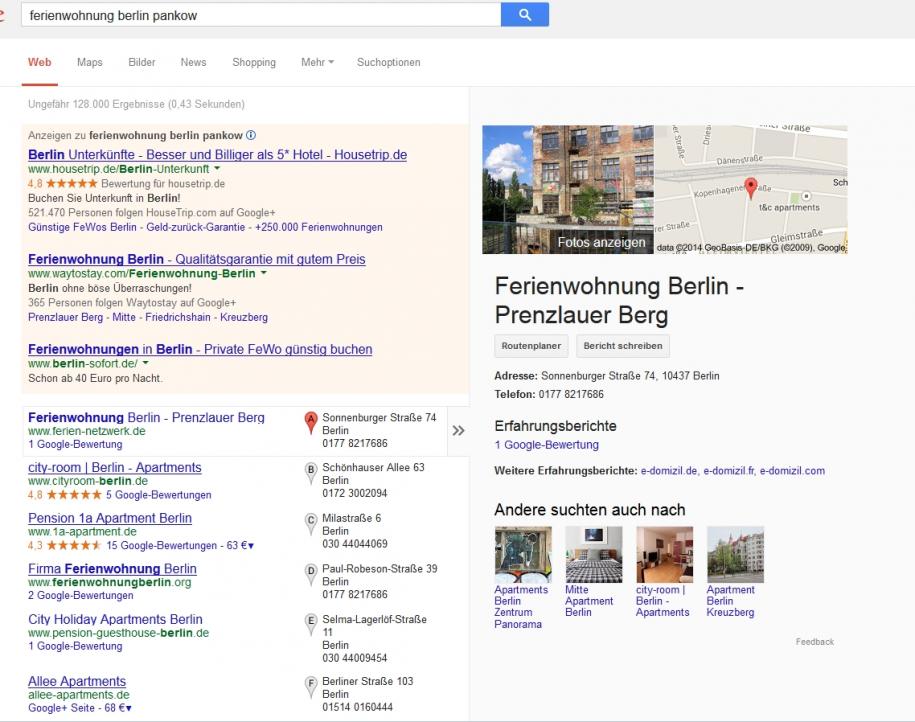The width and height of the screenshot is (915, 722).
Task: Switch to the Bilder tab
Action: [x=142, y=62]
